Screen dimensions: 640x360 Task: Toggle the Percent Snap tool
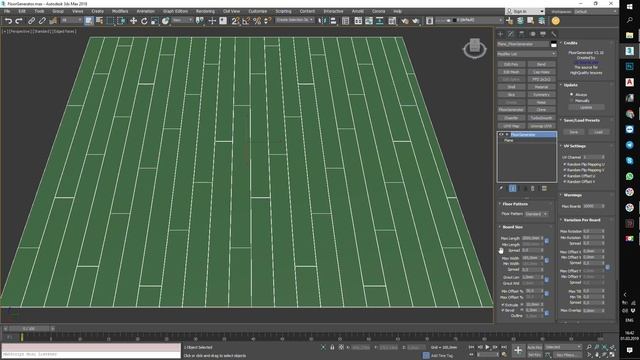[257, 21]
